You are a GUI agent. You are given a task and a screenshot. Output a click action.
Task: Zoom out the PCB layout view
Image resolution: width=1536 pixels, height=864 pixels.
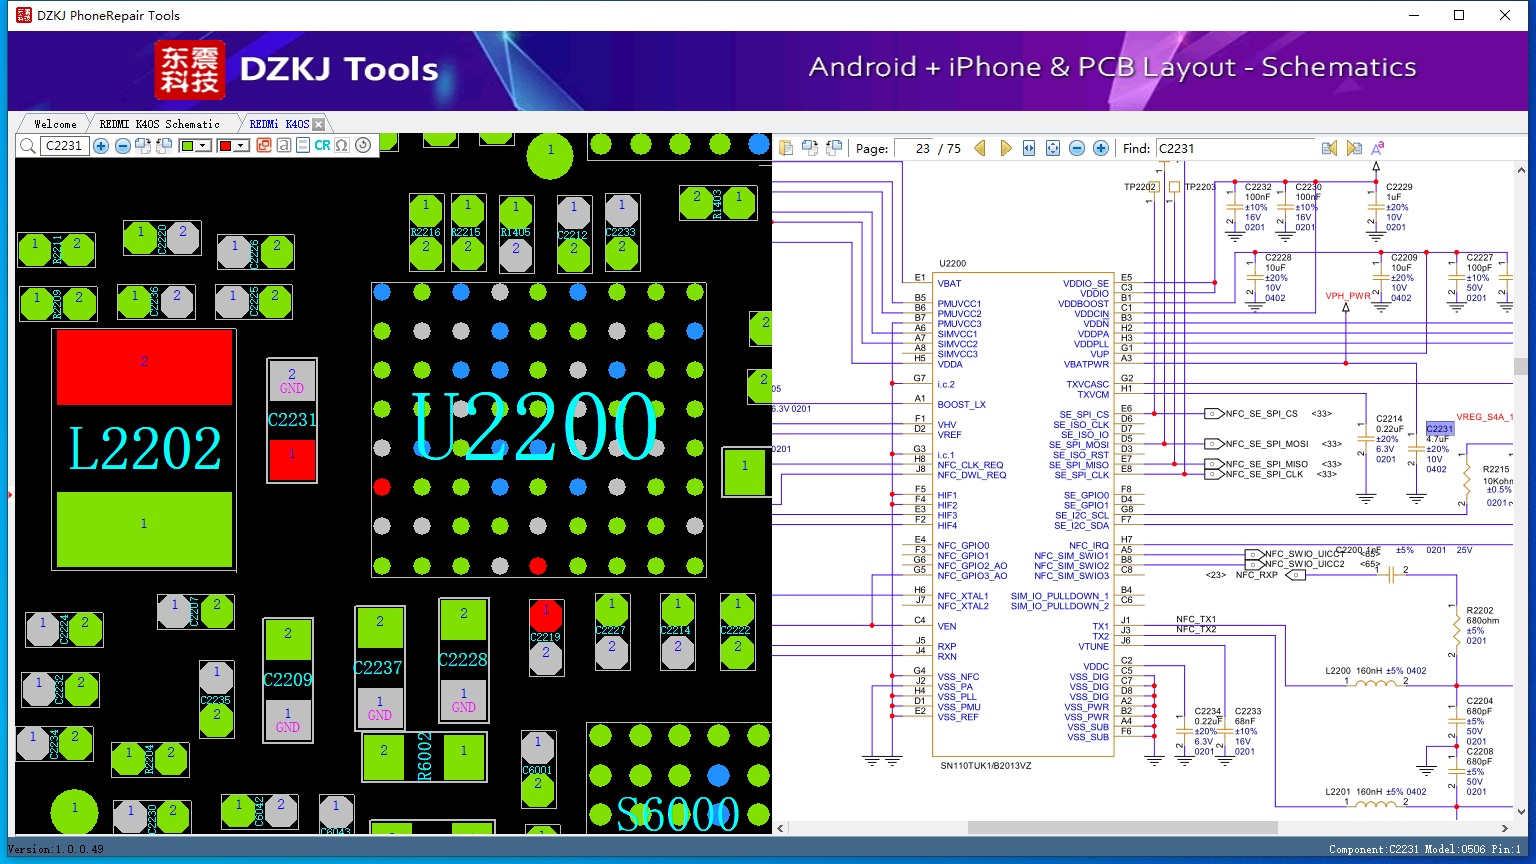123,146
